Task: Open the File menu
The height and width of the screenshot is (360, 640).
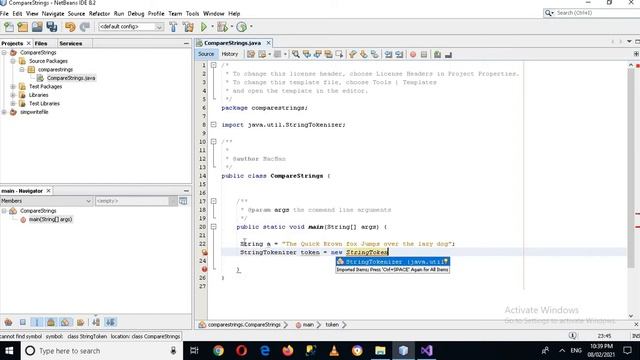Action: tap(4, 13)
